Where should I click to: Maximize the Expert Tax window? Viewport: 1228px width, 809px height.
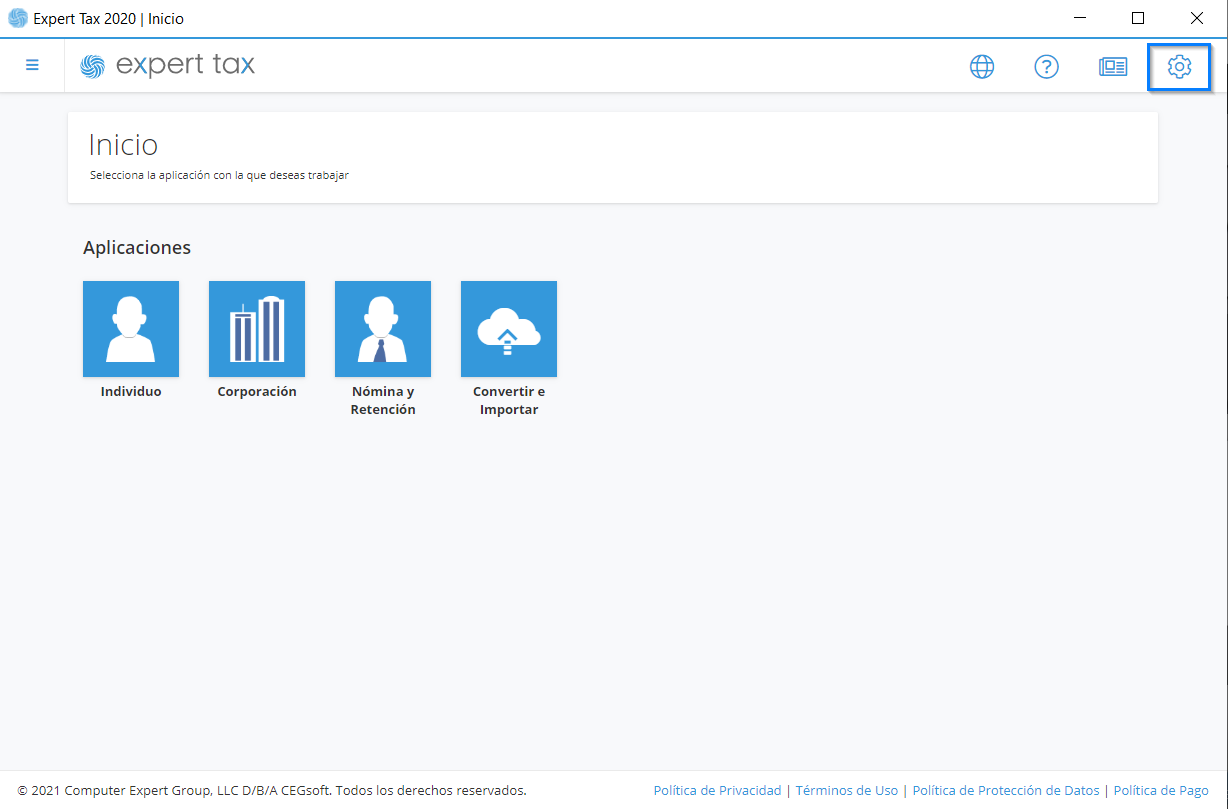click(1138, 18)
